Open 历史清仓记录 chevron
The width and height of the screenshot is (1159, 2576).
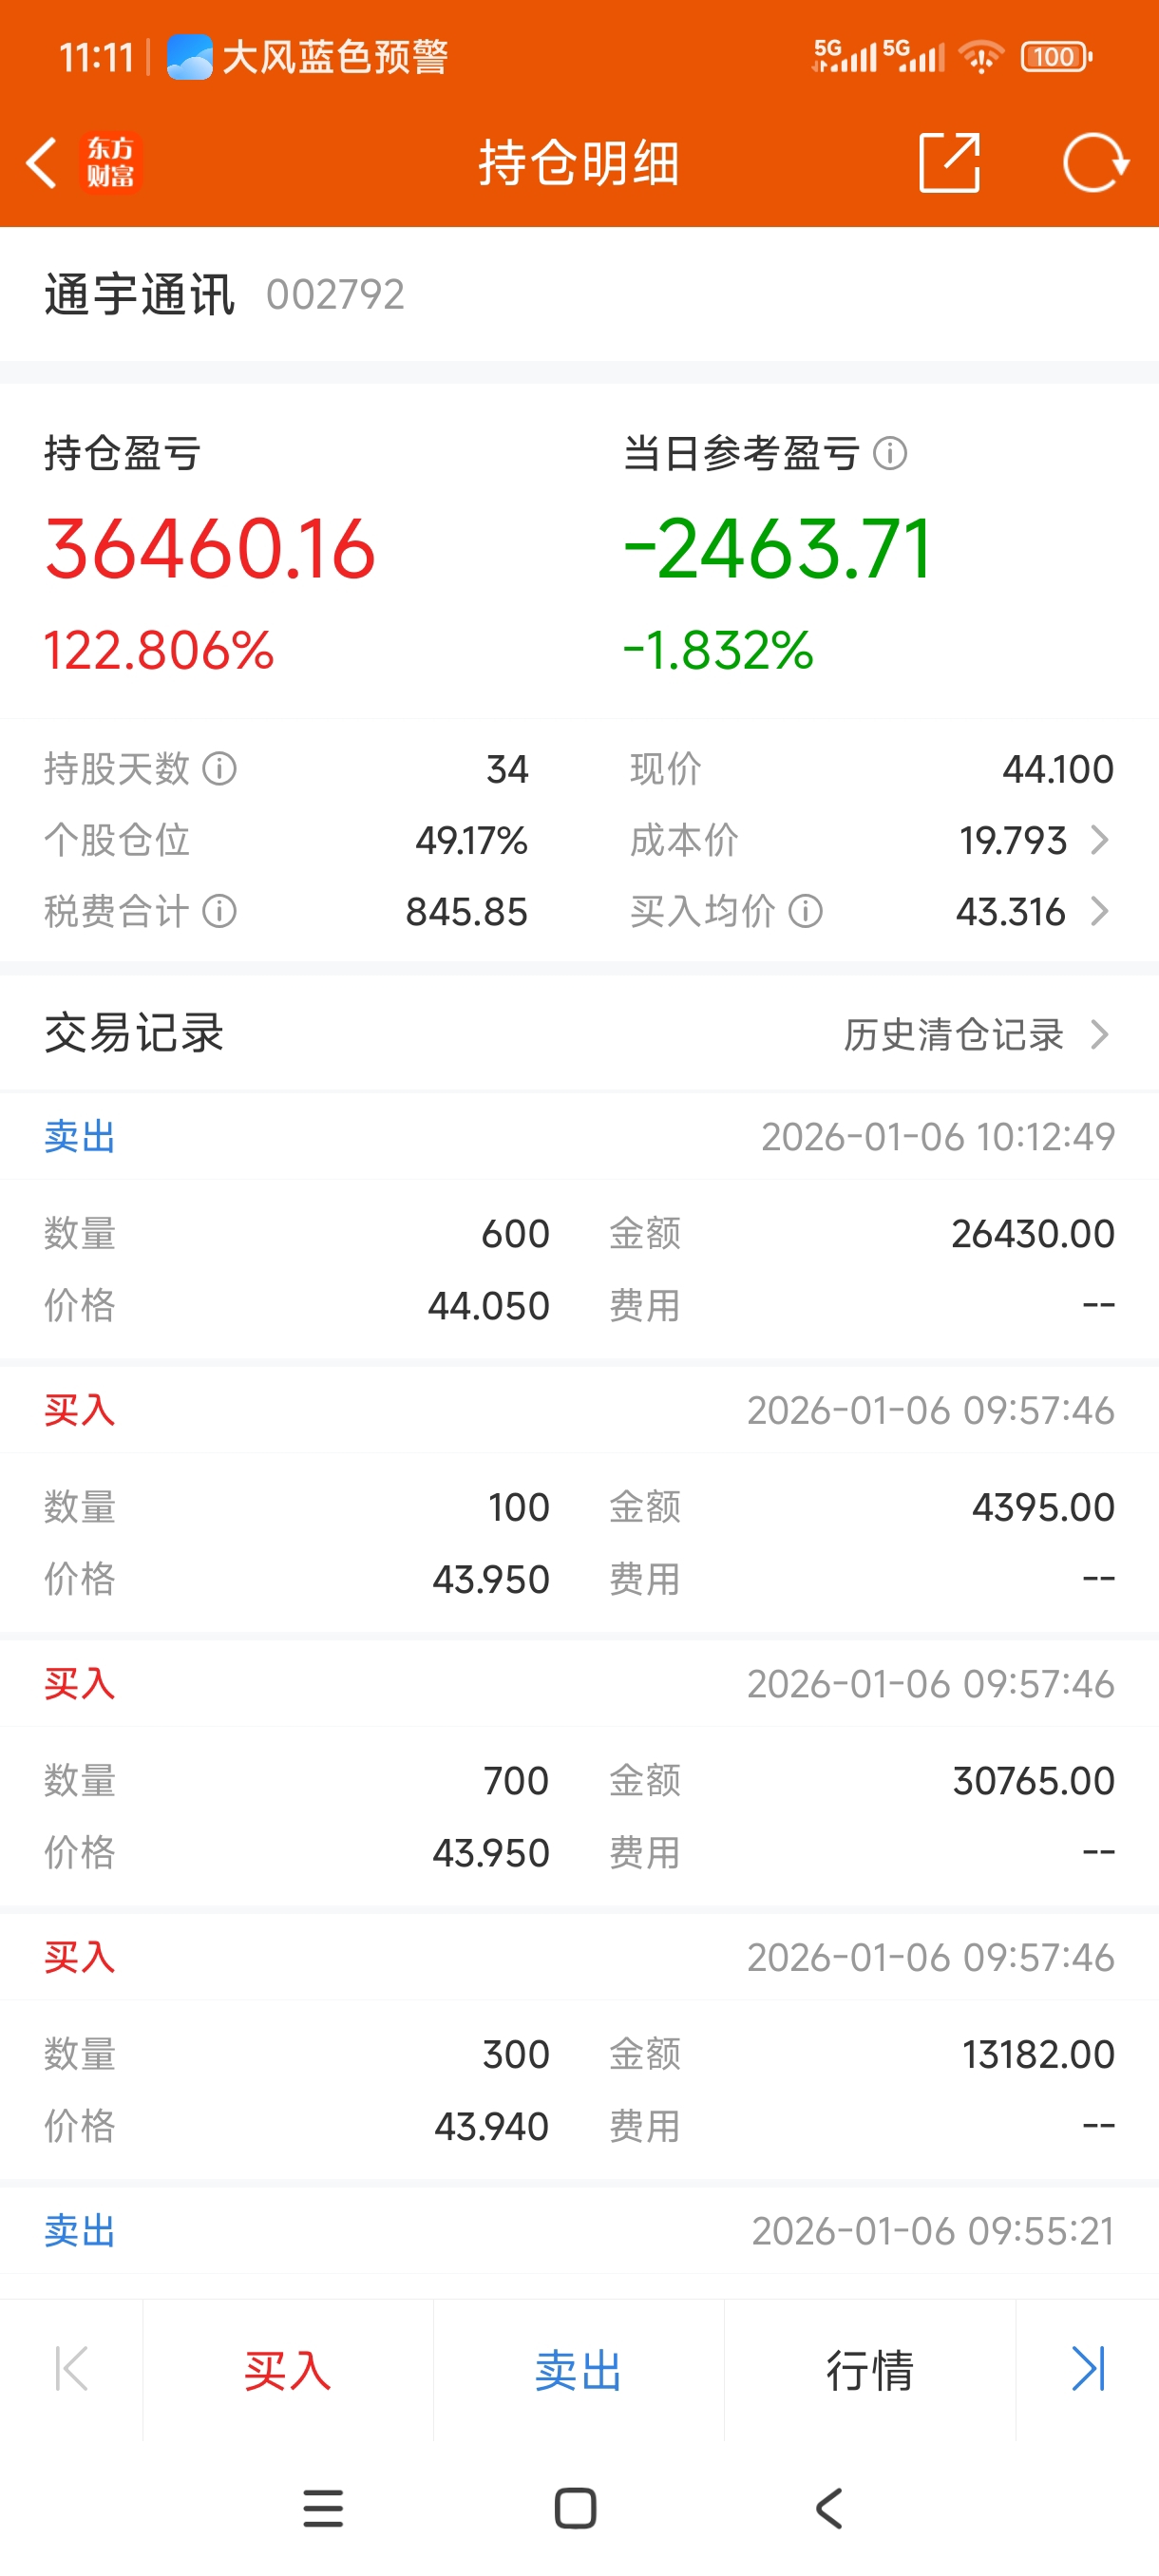point(1100,1034)
